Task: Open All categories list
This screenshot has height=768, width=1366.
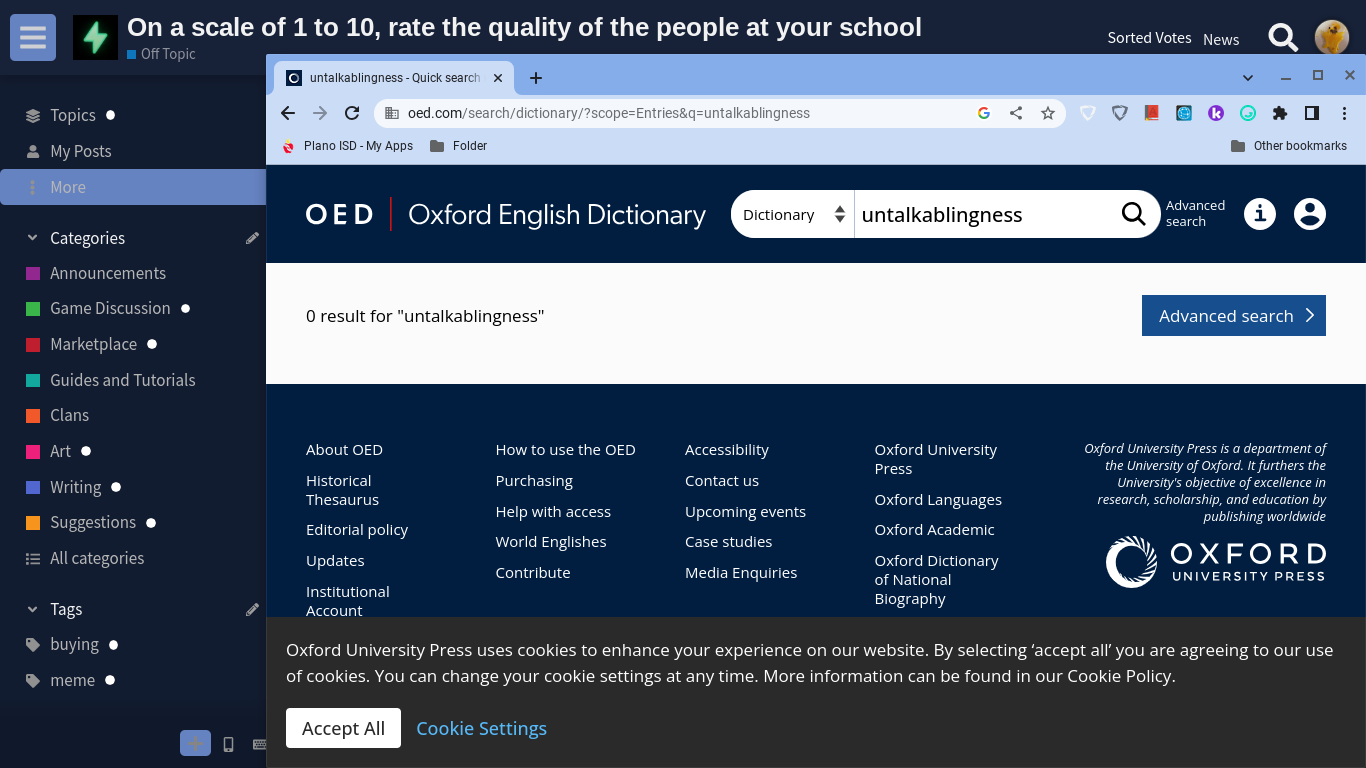Action: point(97,558)
